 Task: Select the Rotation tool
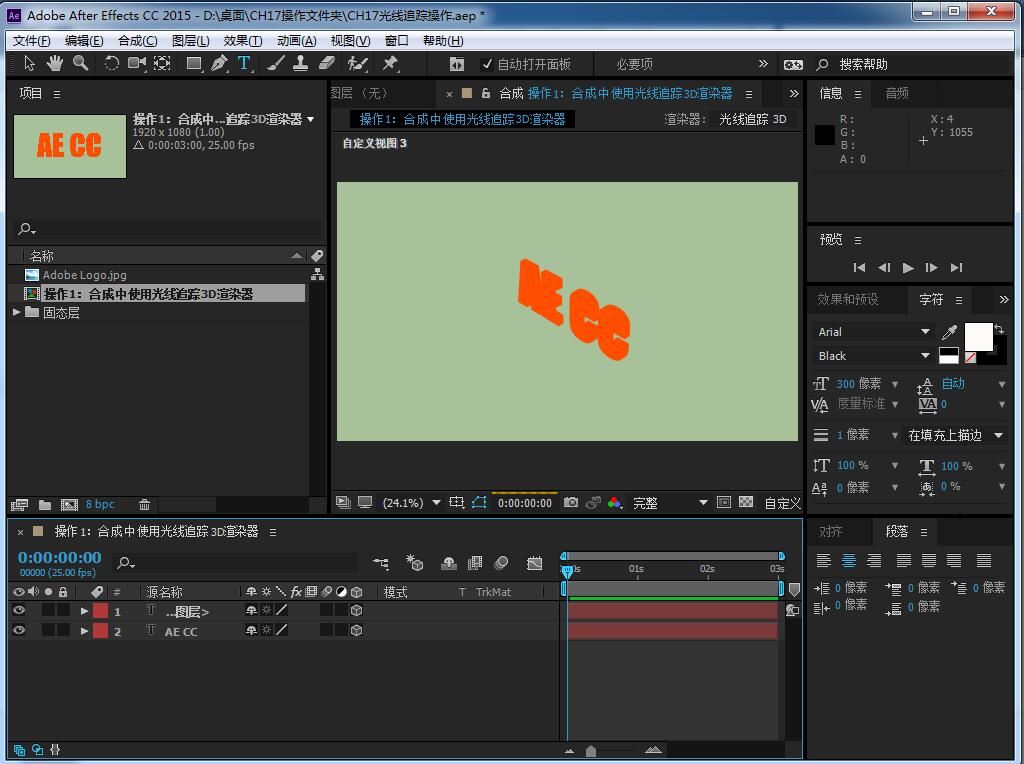pos(111,63)
